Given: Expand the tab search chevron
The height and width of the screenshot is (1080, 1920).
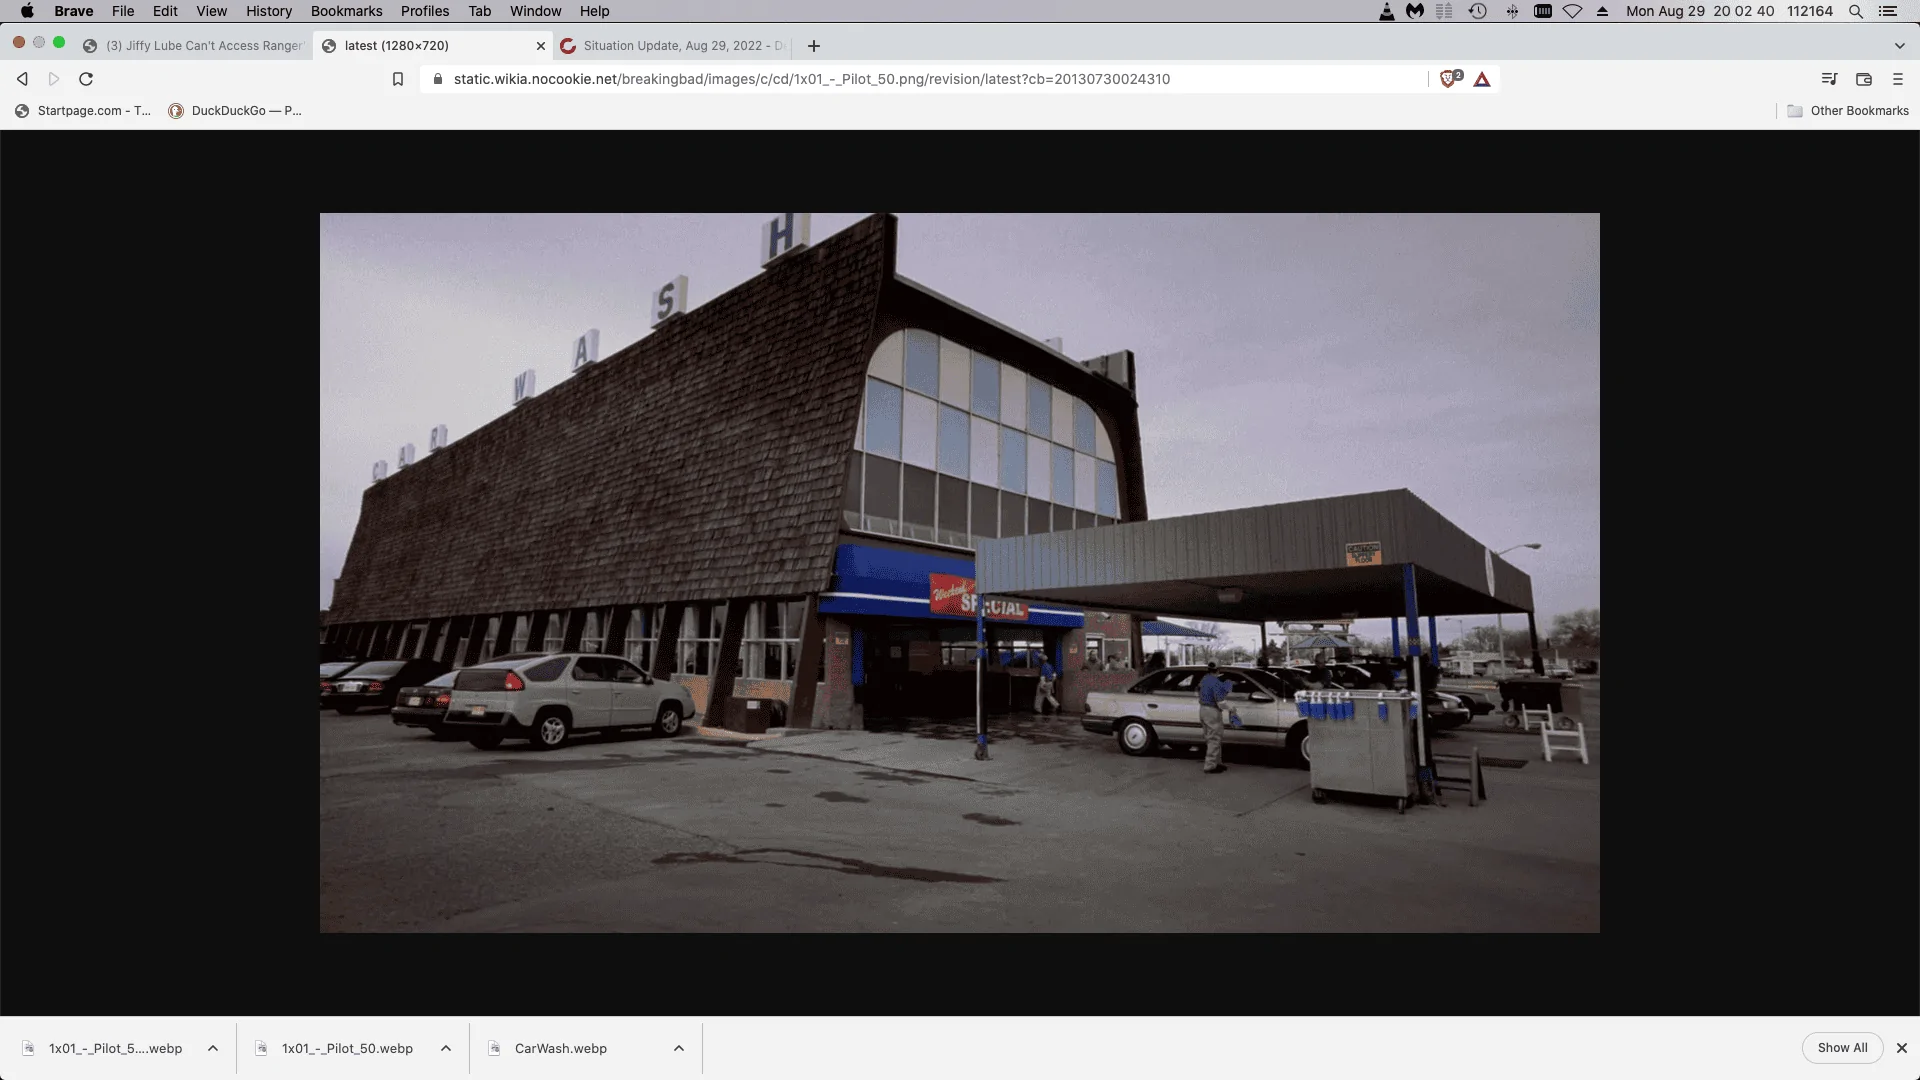Looking at the screenshot, I should [1899, 46].
